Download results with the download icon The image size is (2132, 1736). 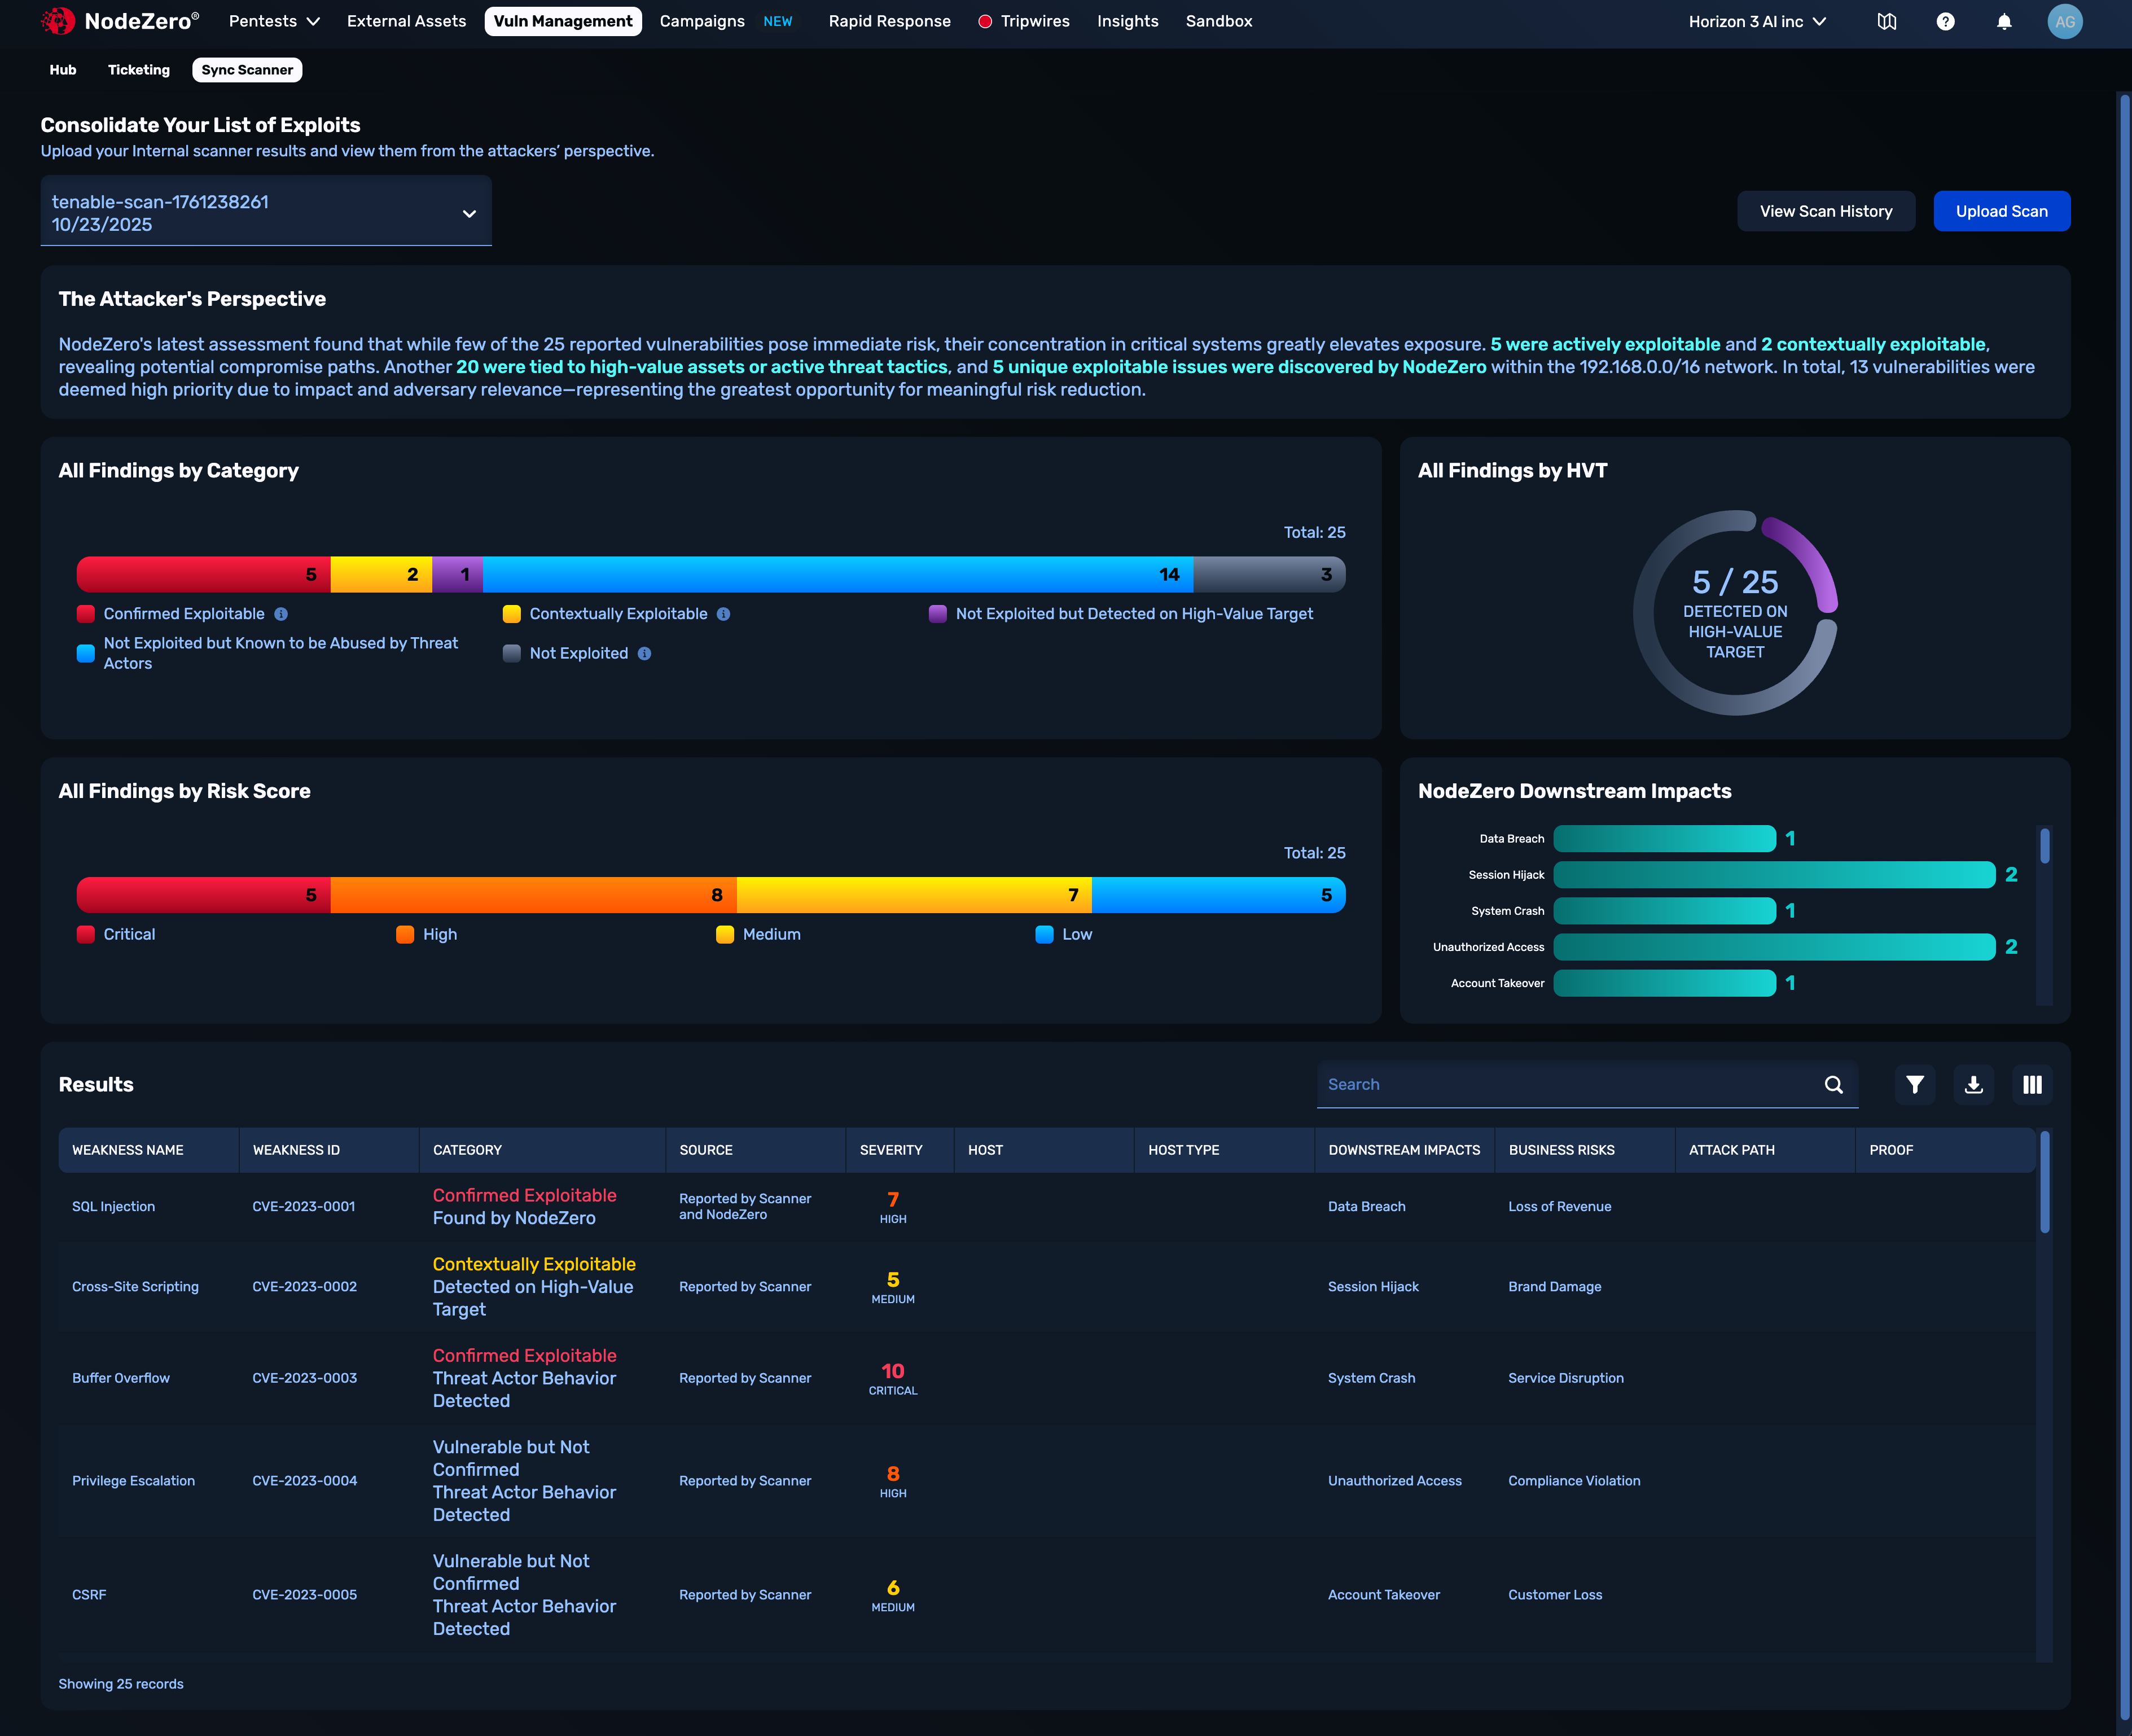[1973, 1084]
